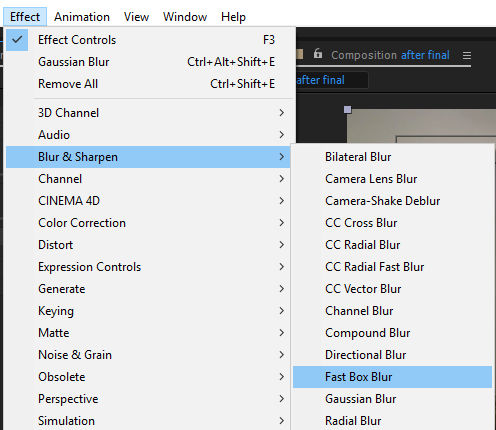Click the layer corner handle square
Screen dimensions: 496x430
[347, 109]
